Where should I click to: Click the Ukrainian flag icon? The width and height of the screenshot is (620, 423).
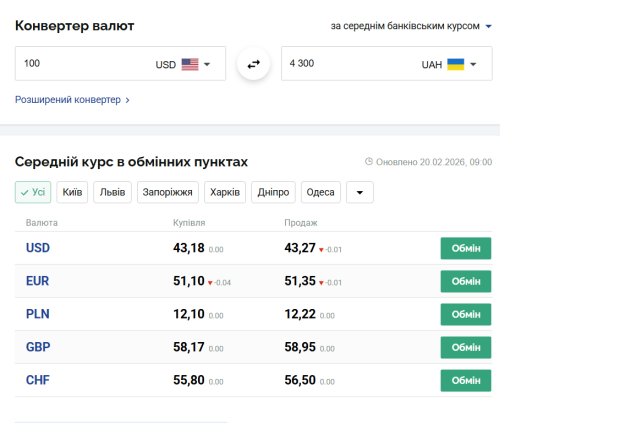455,64
